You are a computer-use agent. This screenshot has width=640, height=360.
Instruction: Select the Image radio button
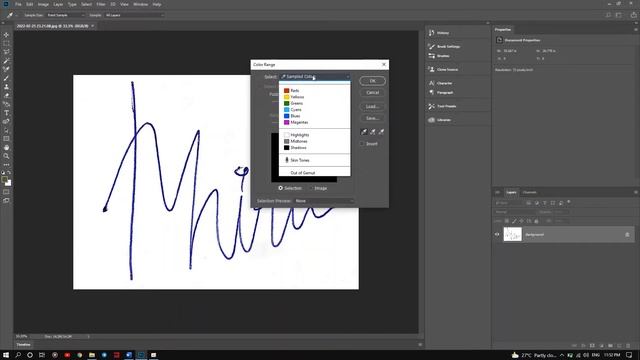[x=311, y=188]
